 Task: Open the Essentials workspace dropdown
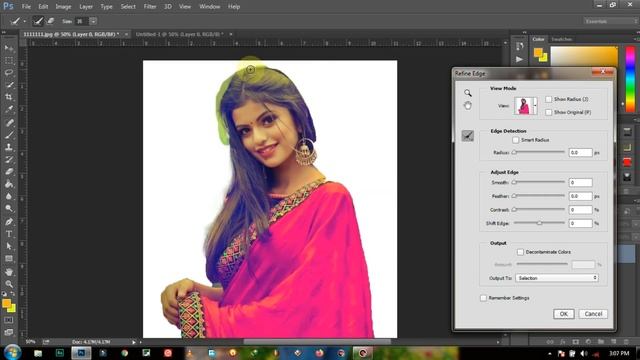(x=610, y=21)
